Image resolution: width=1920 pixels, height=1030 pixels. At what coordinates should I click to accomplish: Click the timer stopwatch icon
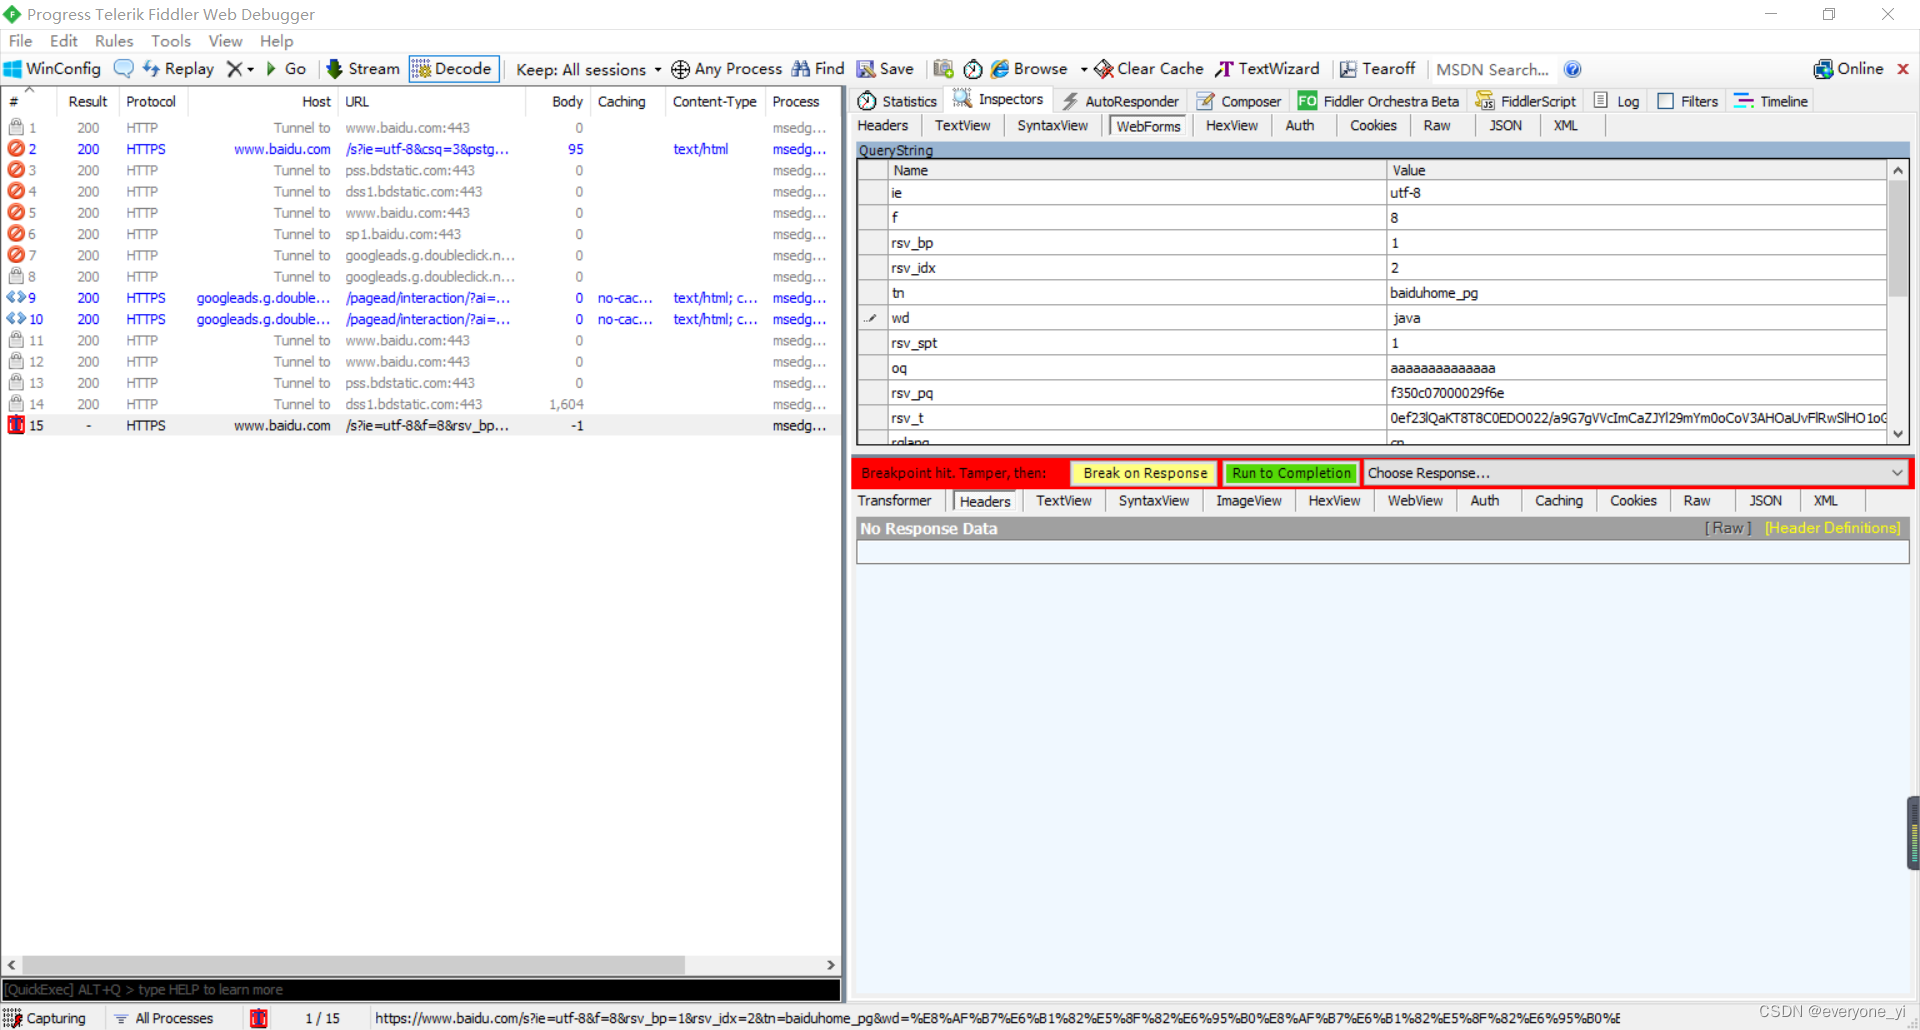[x=973, y=69]
